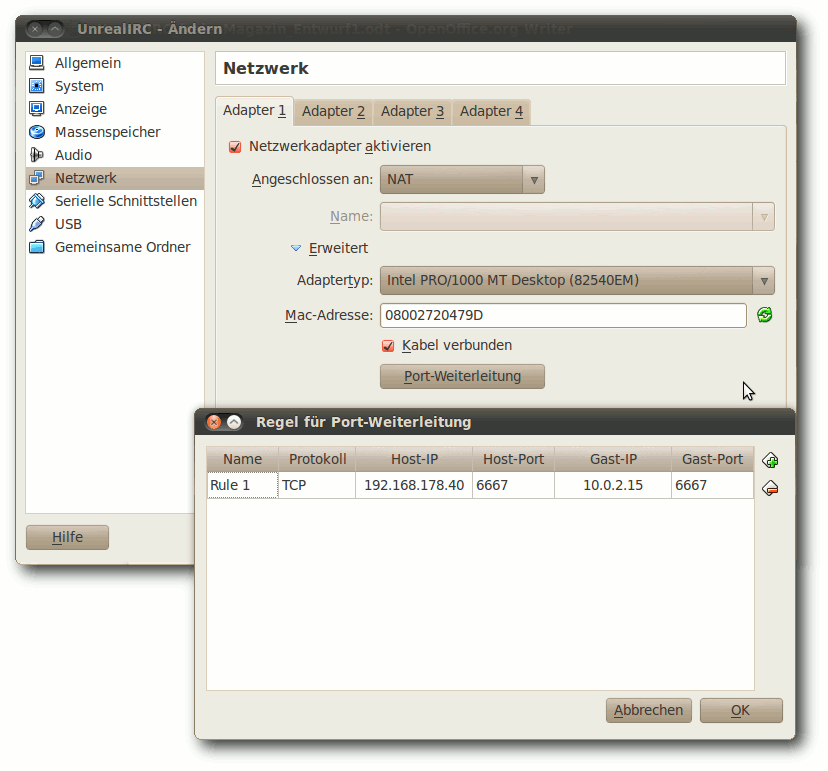
Task: Click the Port-Weiterleitung button
Action: (x=462, y=376)
